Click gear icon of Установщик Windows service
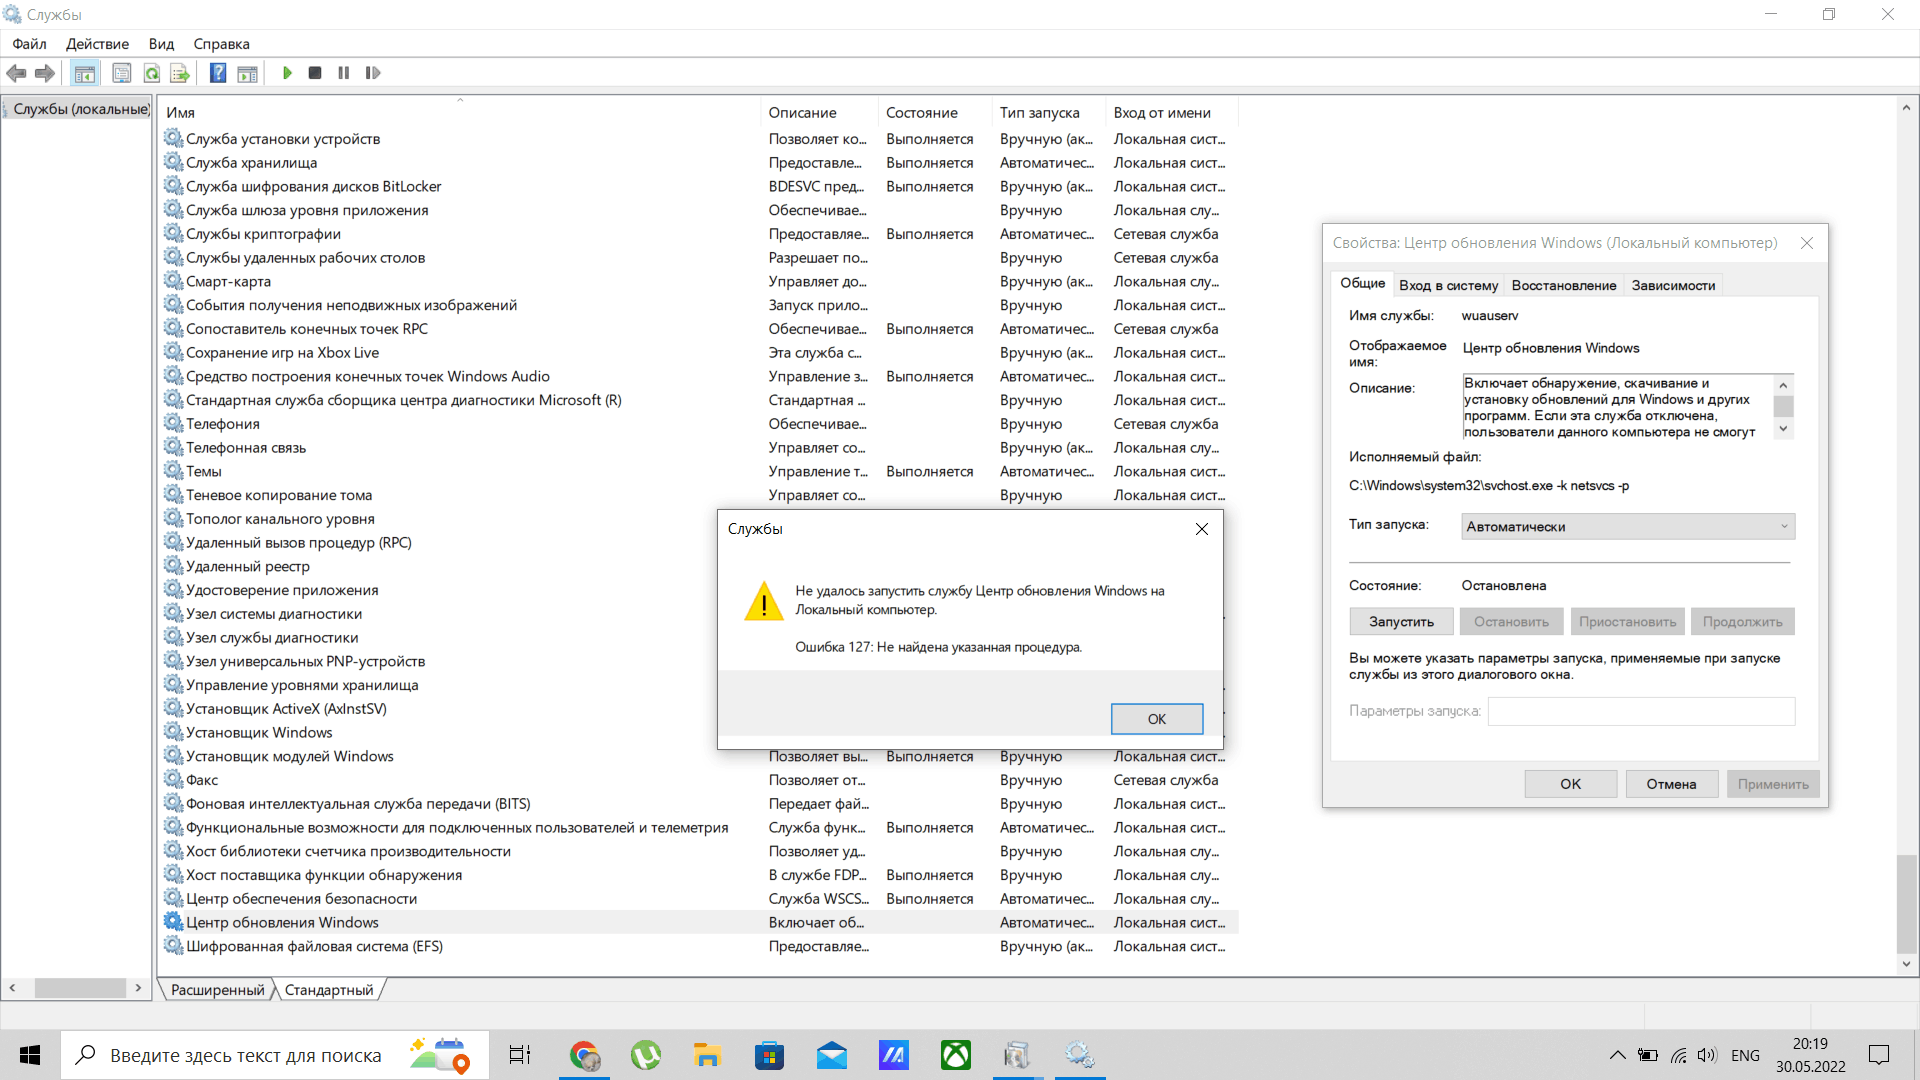The width and height of the screenshot is (1920, 1080). click(x=173, y=732)
